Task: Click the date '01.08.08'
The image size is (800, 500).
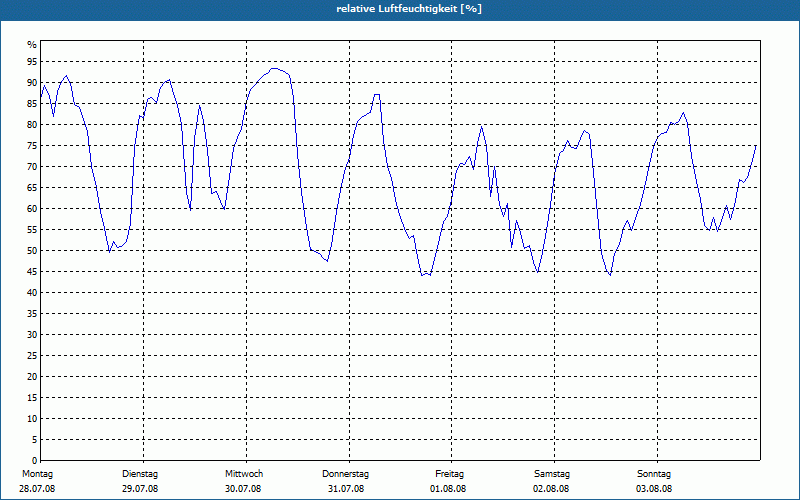Action: (x=448, y=489)
